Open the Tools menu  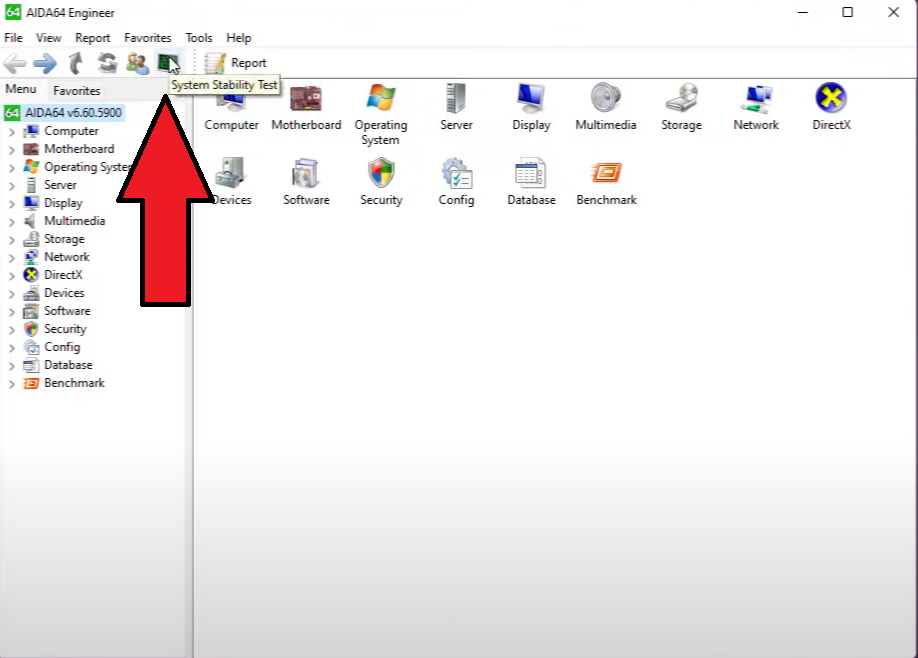tap(198, 38)
